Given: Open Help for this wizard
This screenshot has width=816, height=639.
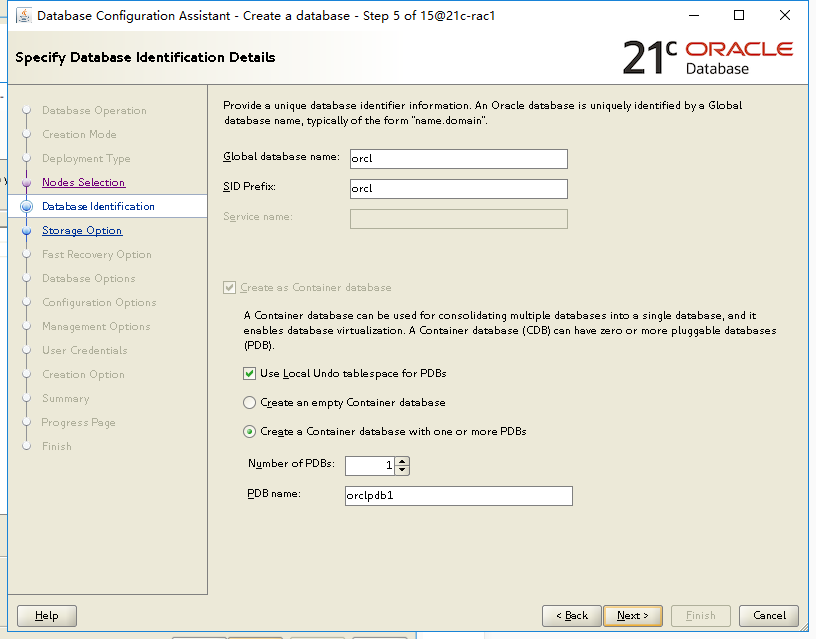Looking at the screenshot, I should coord(47,616).
